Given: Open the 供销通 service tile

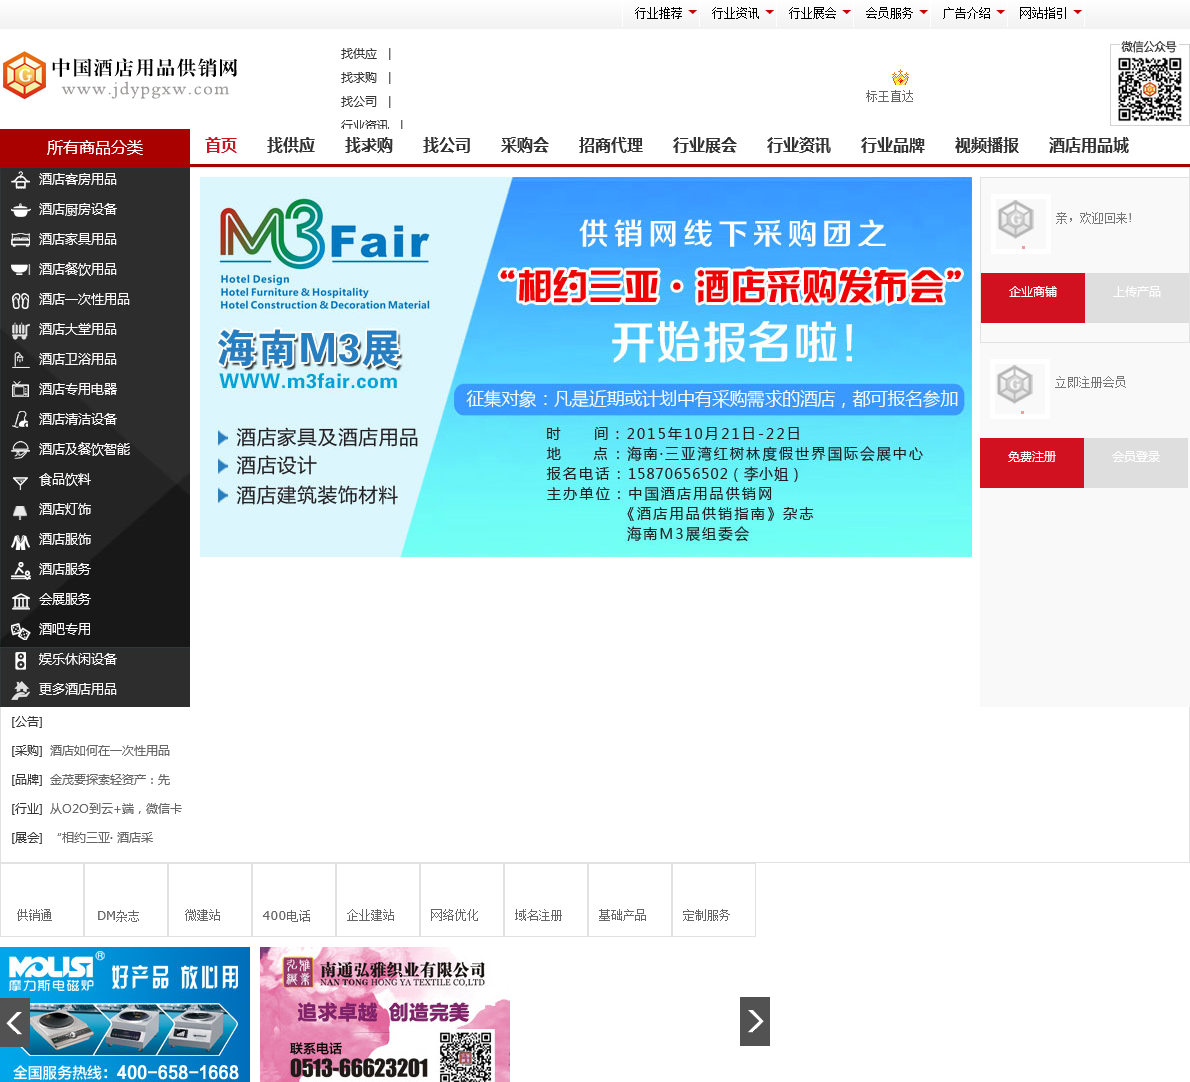Looking at the screenshot, I should coord(42,900).
